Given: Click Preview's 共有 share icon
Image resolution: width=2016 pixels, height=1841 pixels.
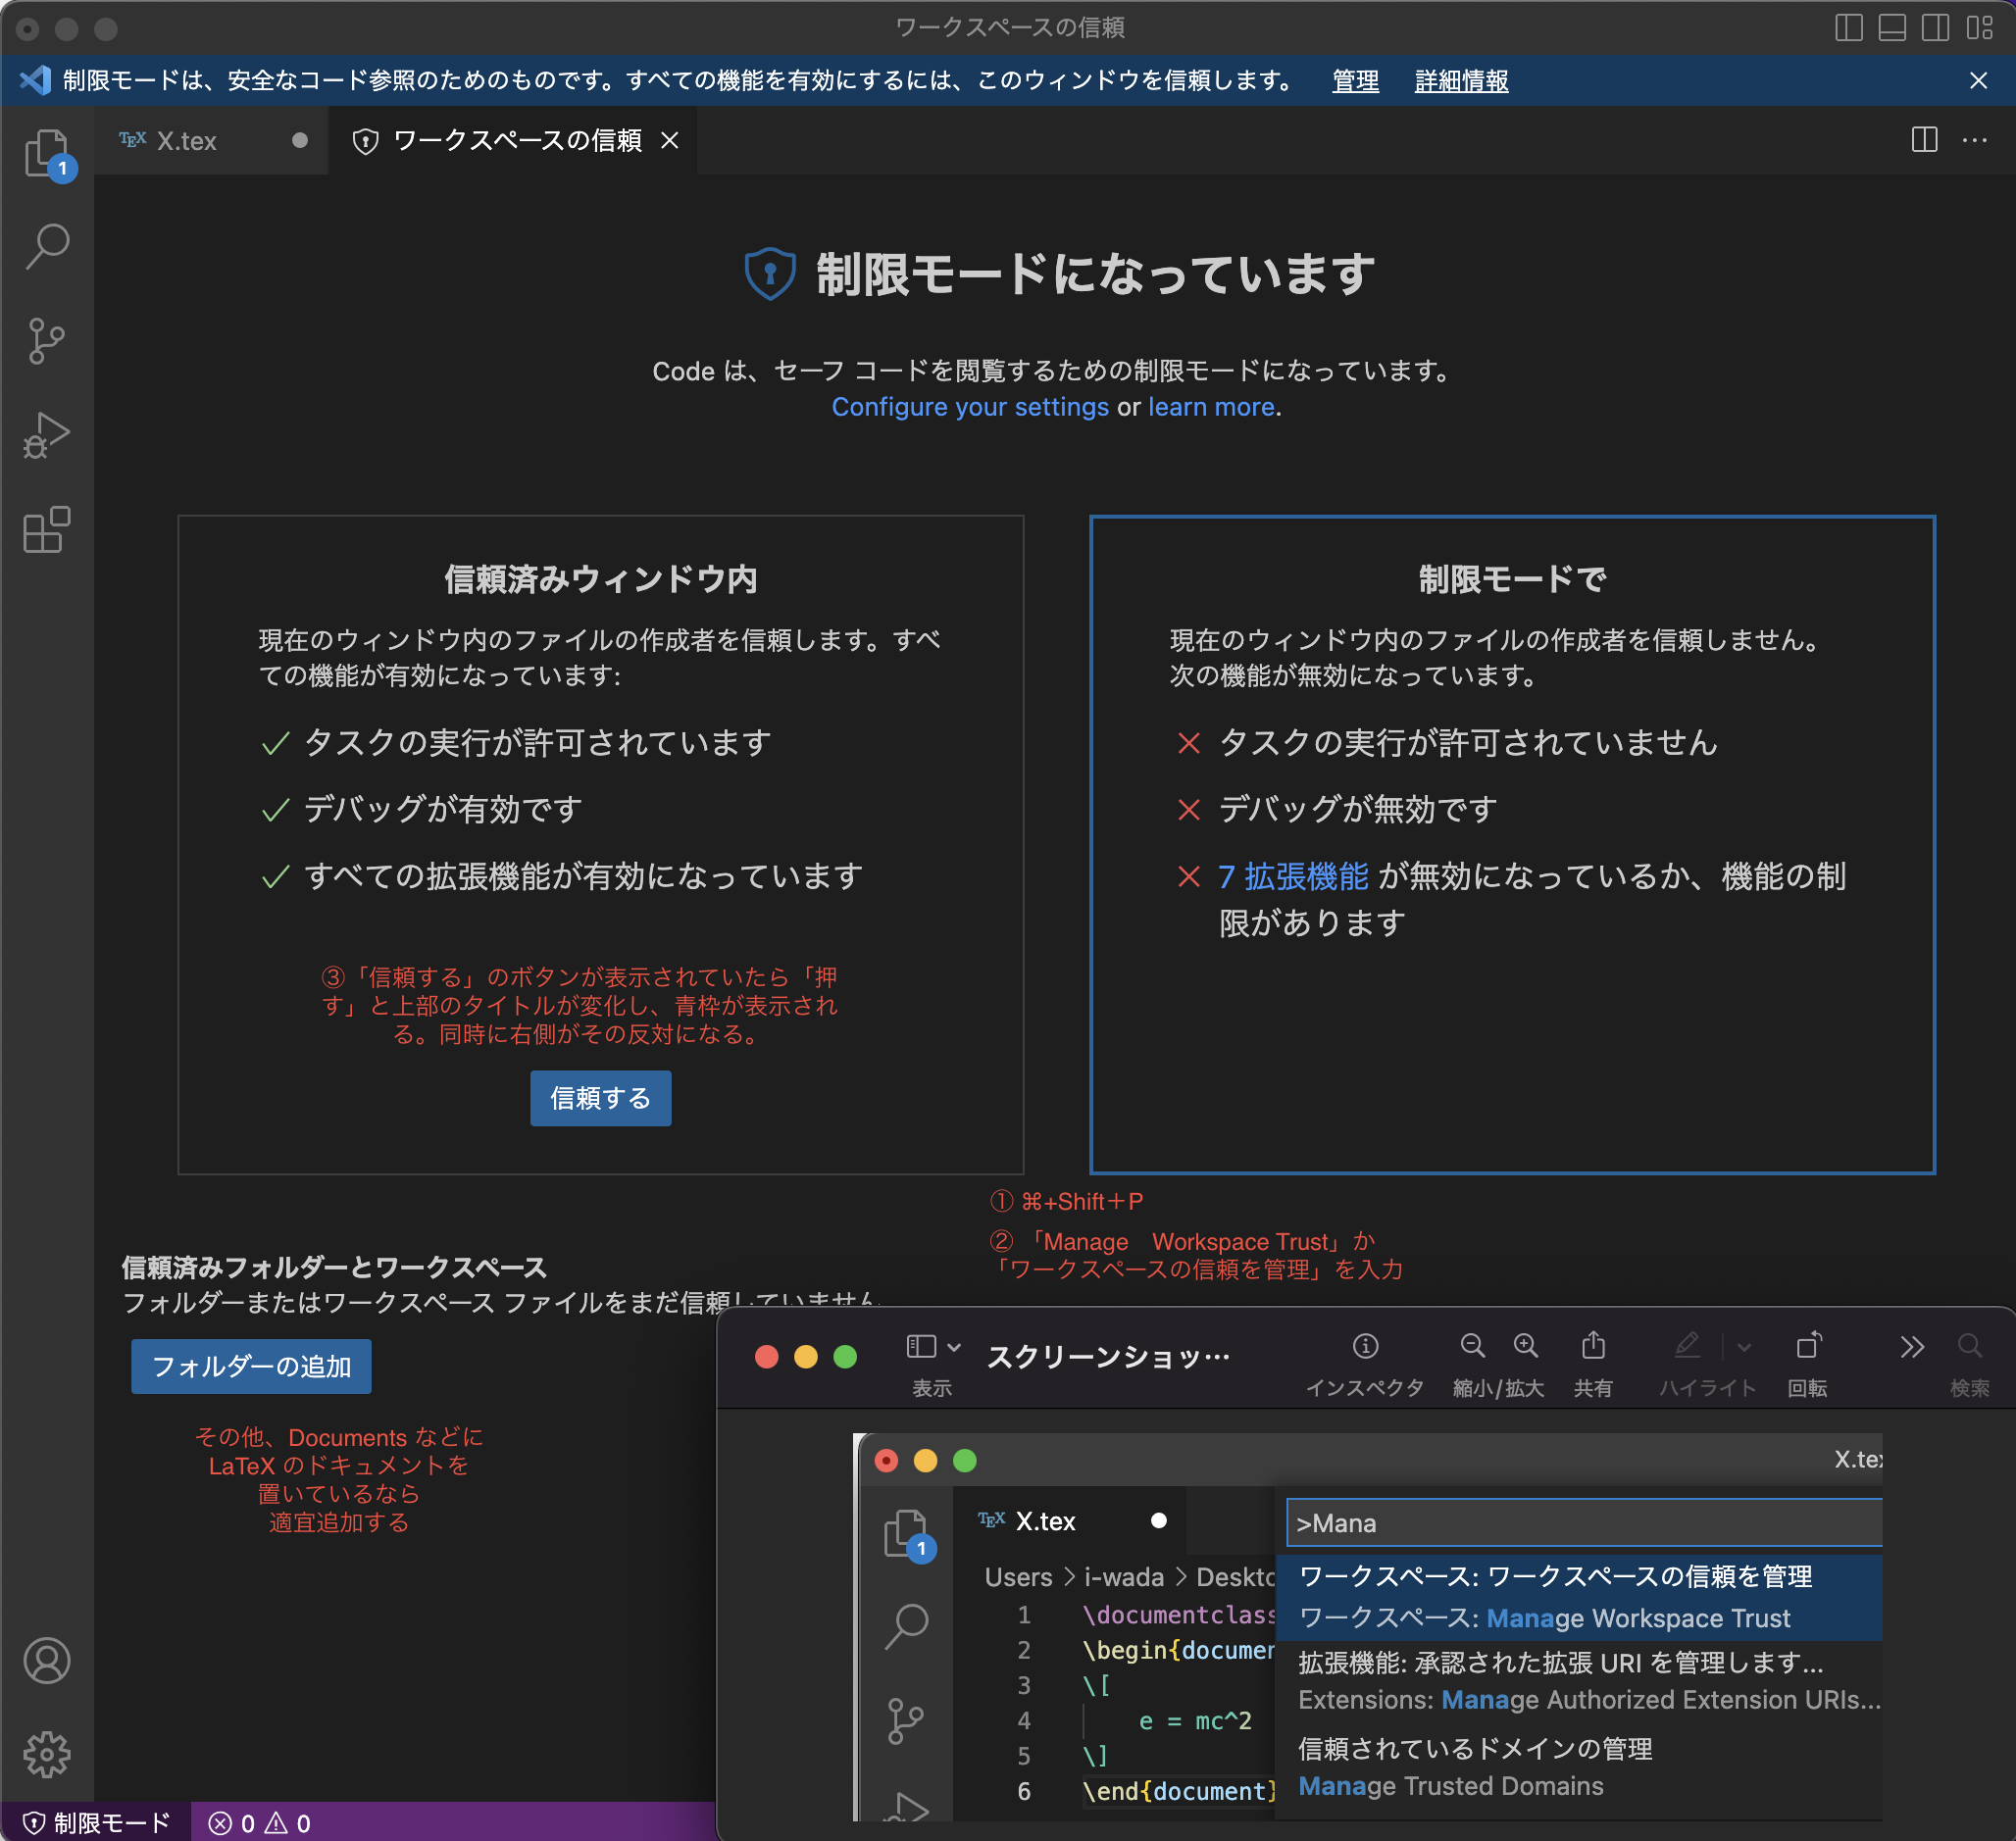Looking at the screenshot, I should point(1593,1345).
